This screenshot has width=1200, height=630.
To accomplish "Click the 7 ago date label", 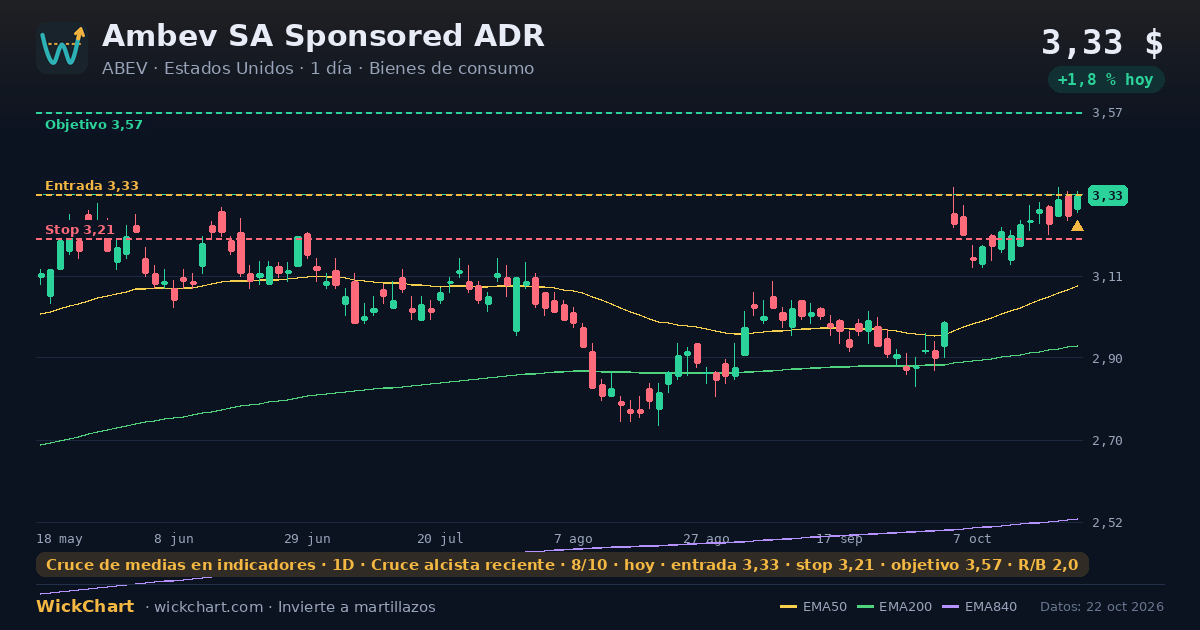I will (573, 539).
